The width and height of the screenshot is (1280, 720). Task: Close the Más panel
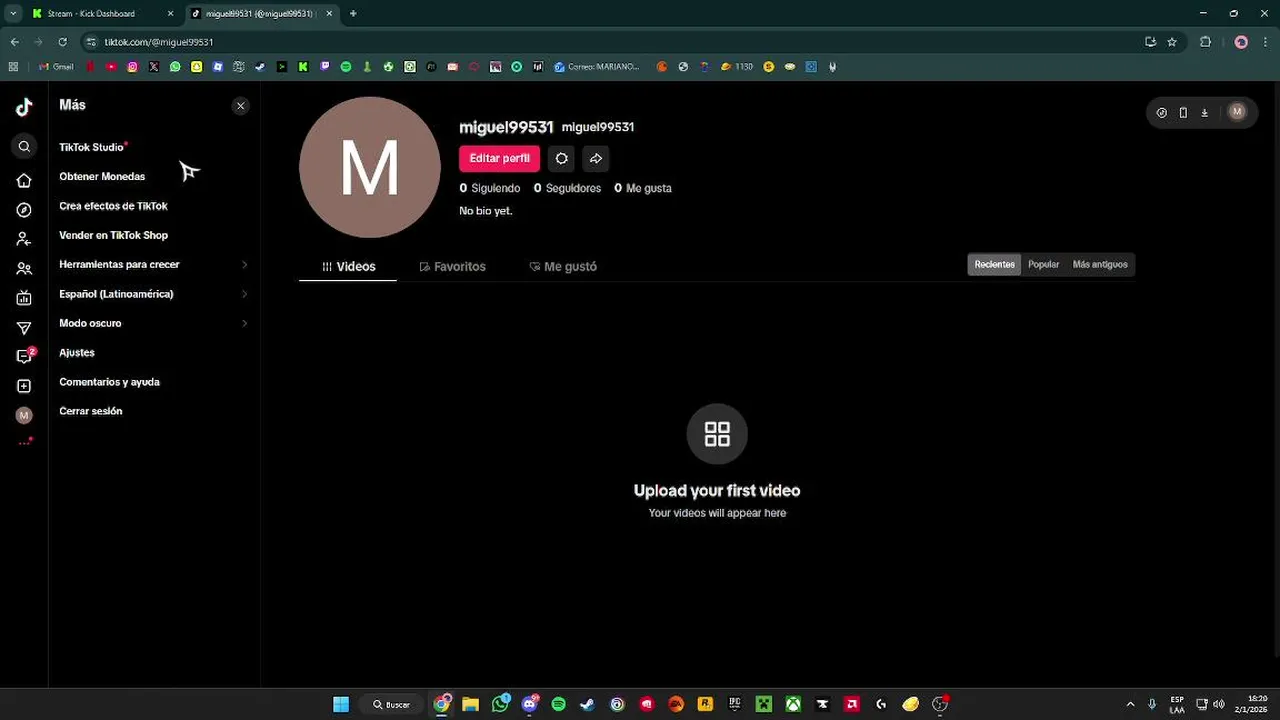pos(240,106)
